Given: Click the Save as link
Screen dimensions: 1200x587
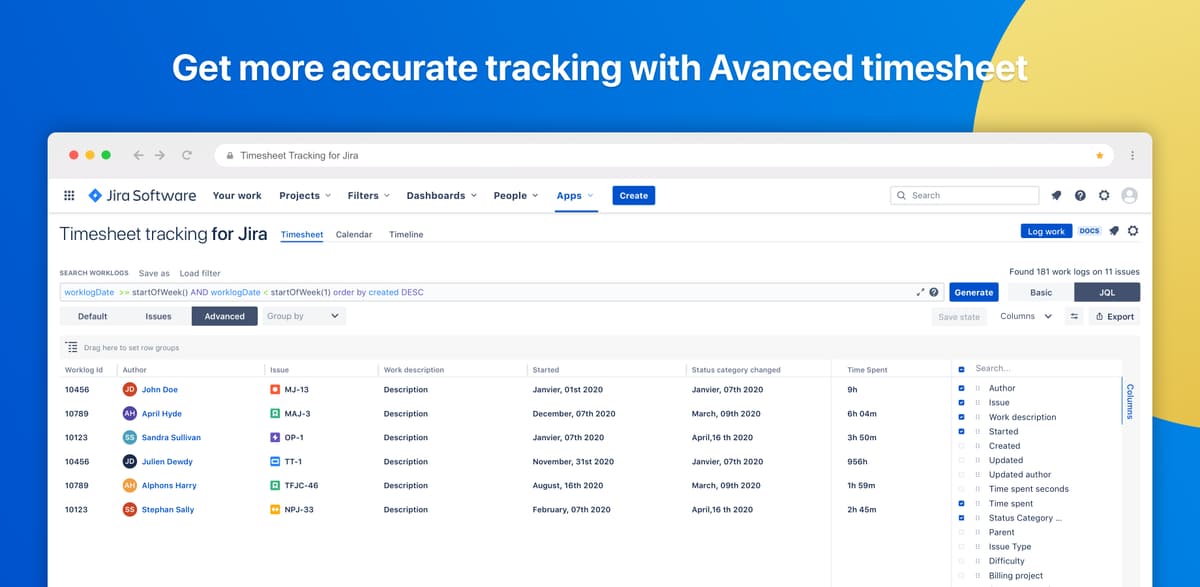Looking at the screenshot, I should [154, 273].
